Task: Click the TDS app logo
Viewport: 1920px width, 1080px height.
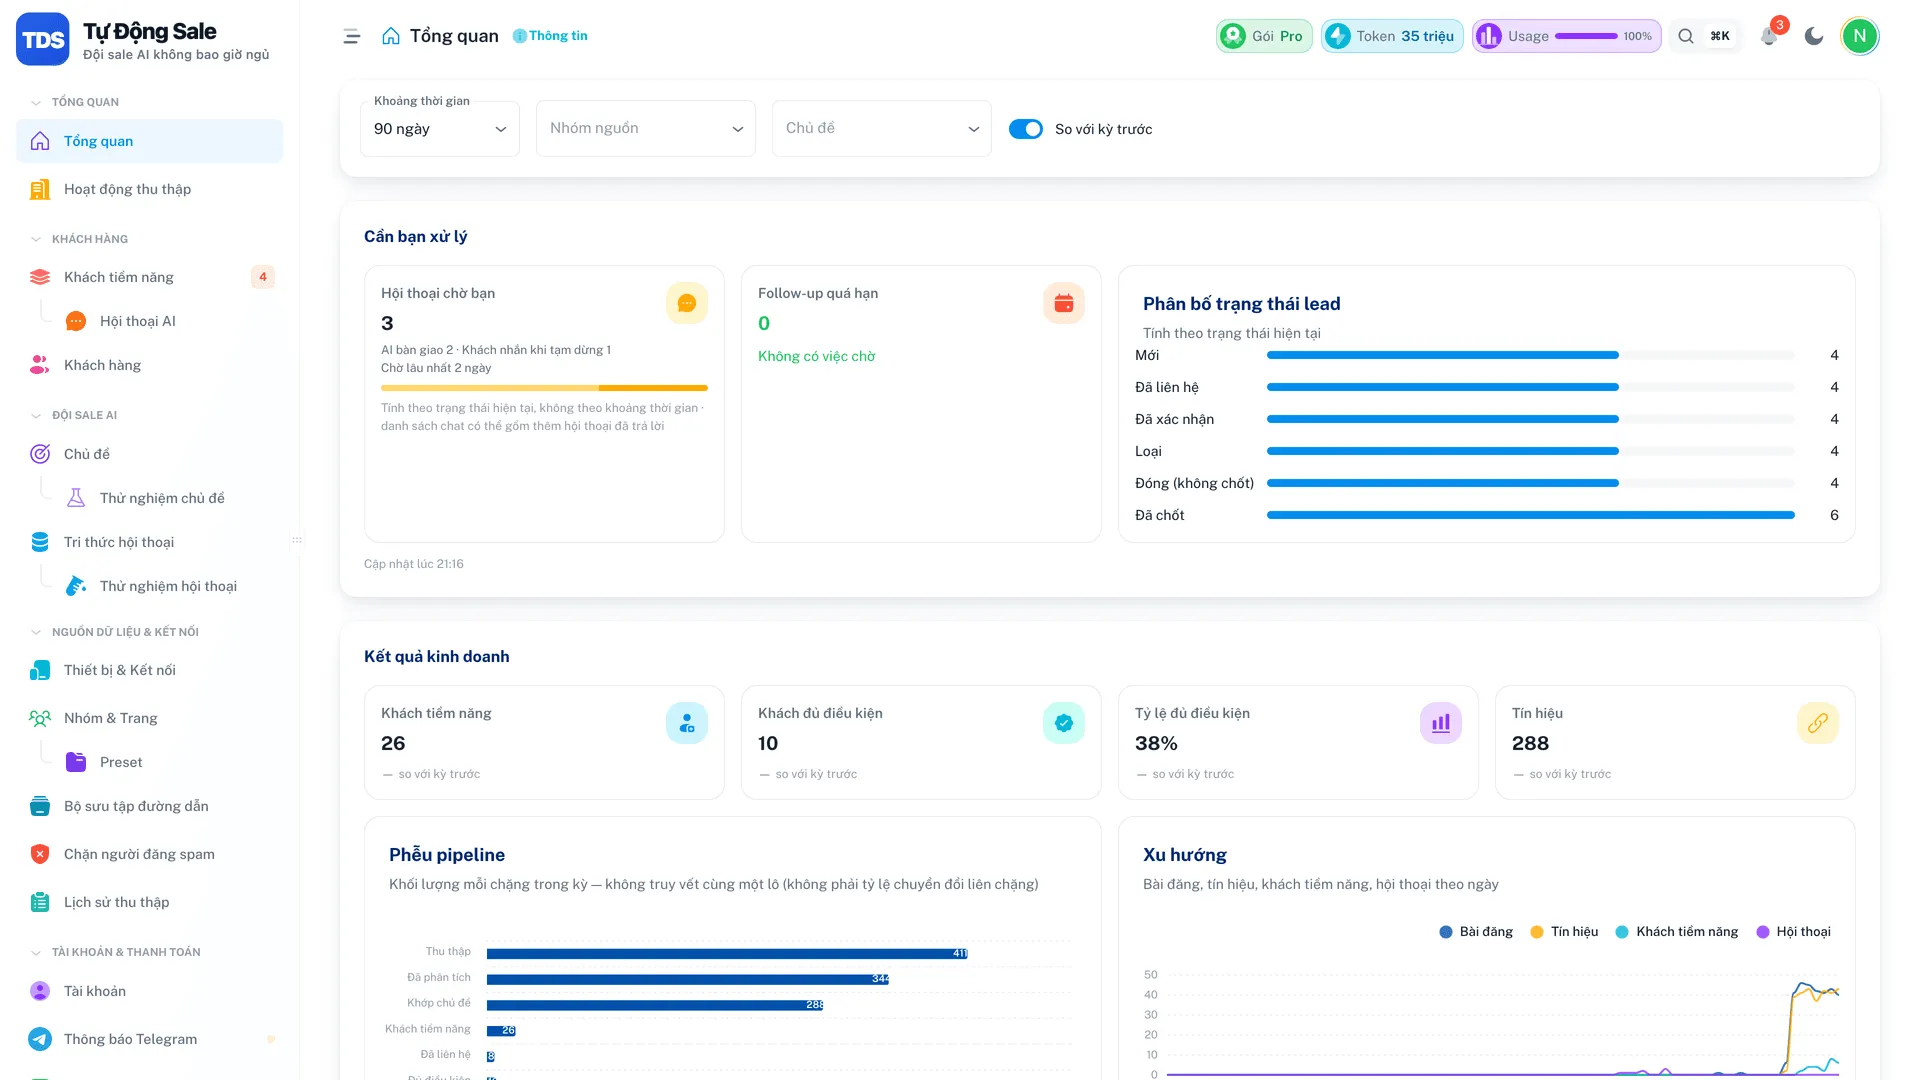Action: tap(43, 39)
